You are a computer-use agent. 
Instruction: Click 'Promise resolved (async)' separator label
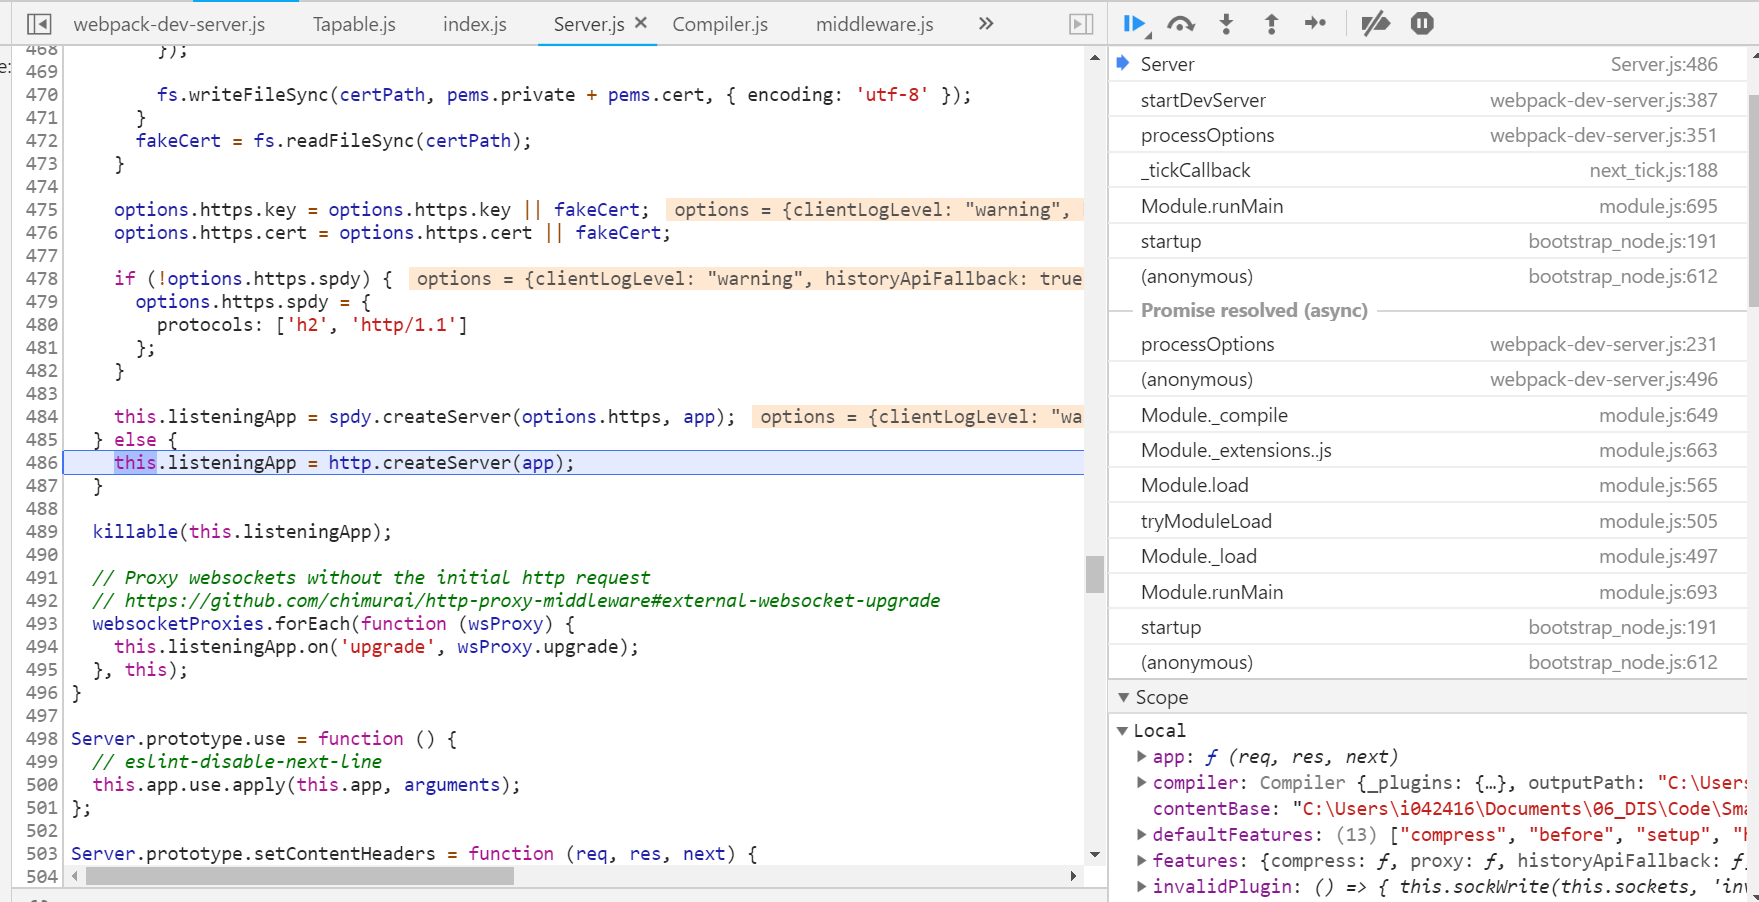(1254, 310)
